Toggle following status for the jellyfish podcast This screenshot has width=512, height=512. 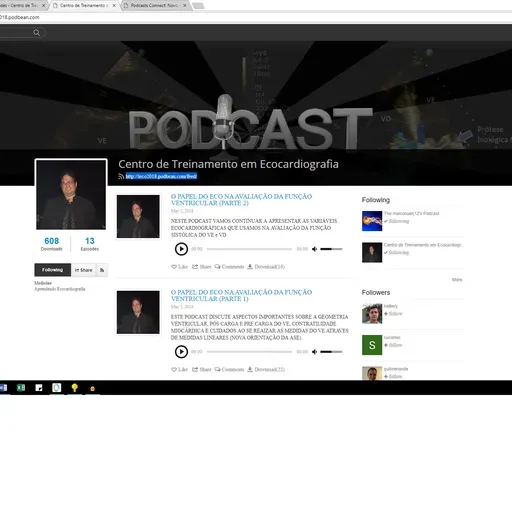pos(396,221)
